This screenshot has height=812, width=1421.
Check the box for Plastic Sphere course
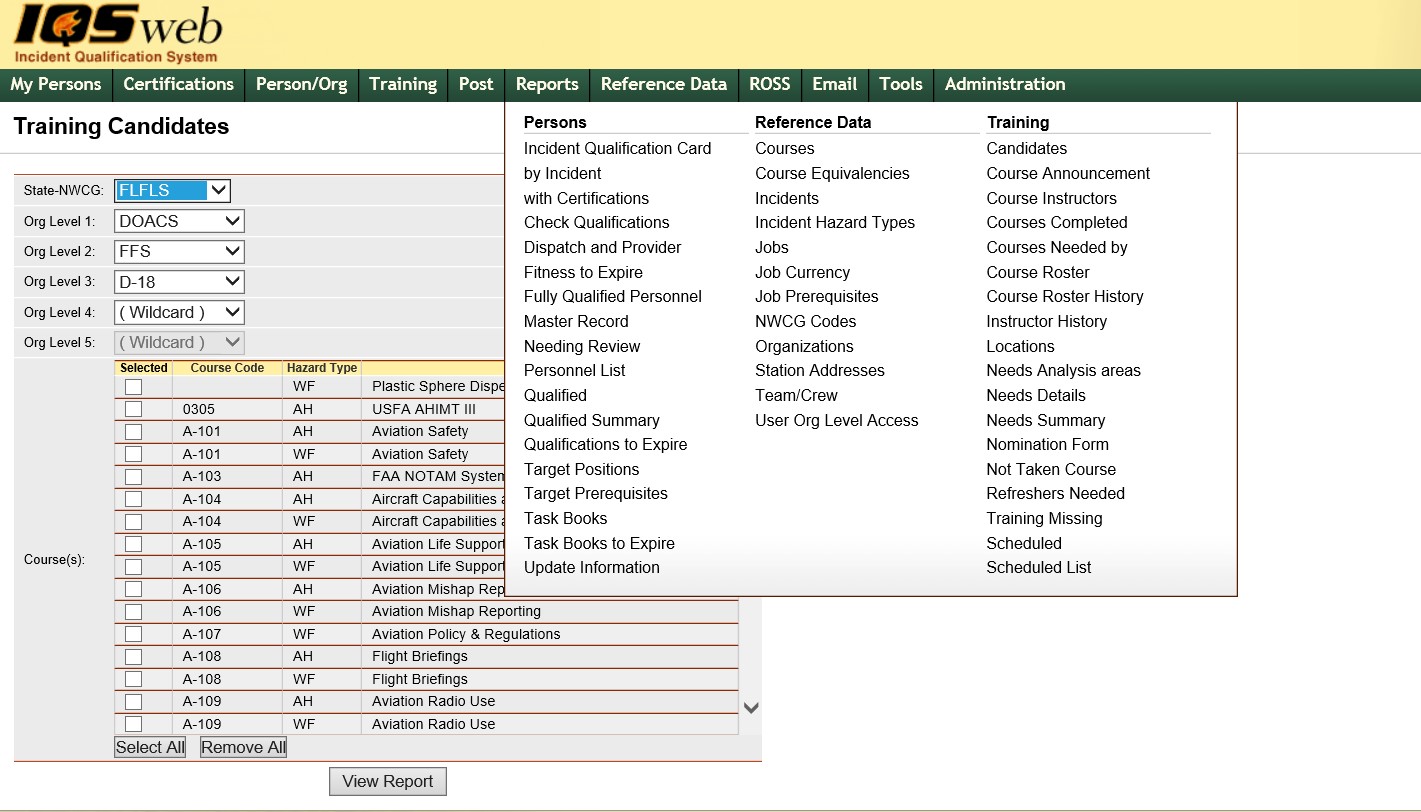tap(133, 387)
